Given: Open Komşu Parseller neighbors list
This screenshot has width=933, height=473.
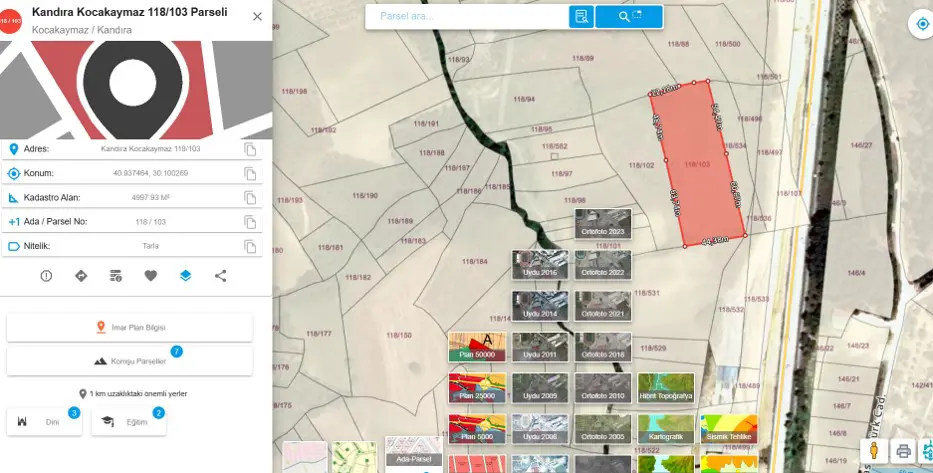Looking at the screenshot, I should pos(130,361).
